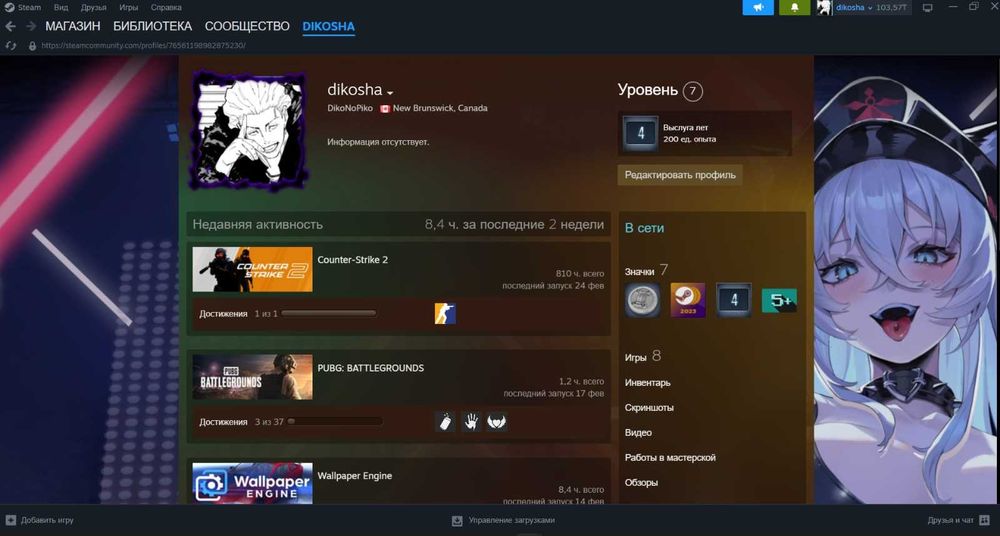
Task: Open Управление загрузками at the bottom
Action: [511, 520]
